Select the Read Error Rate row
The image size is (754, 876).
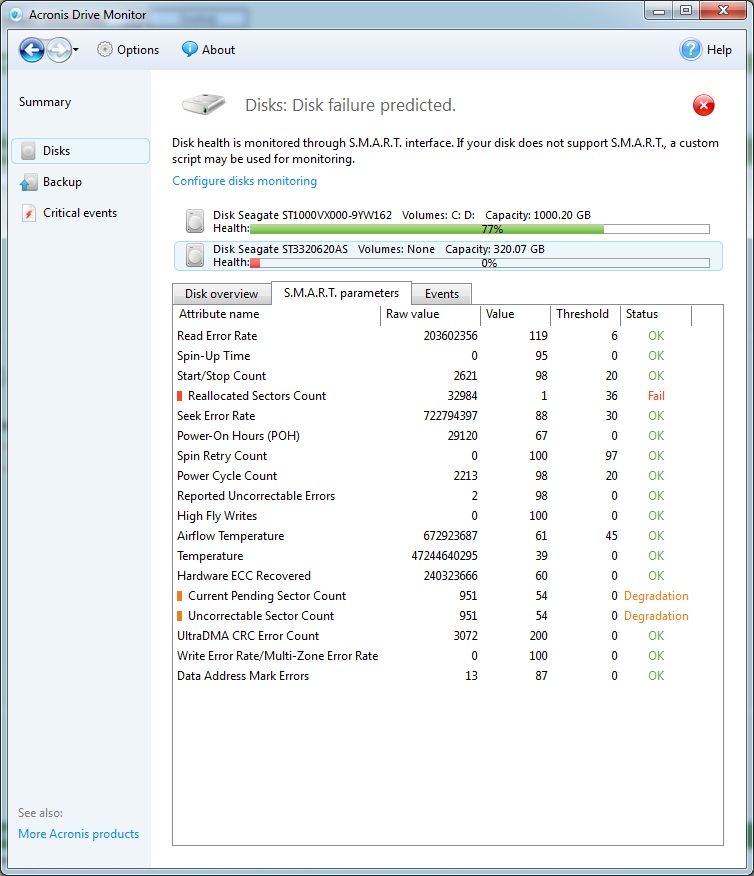coord(433,336)
